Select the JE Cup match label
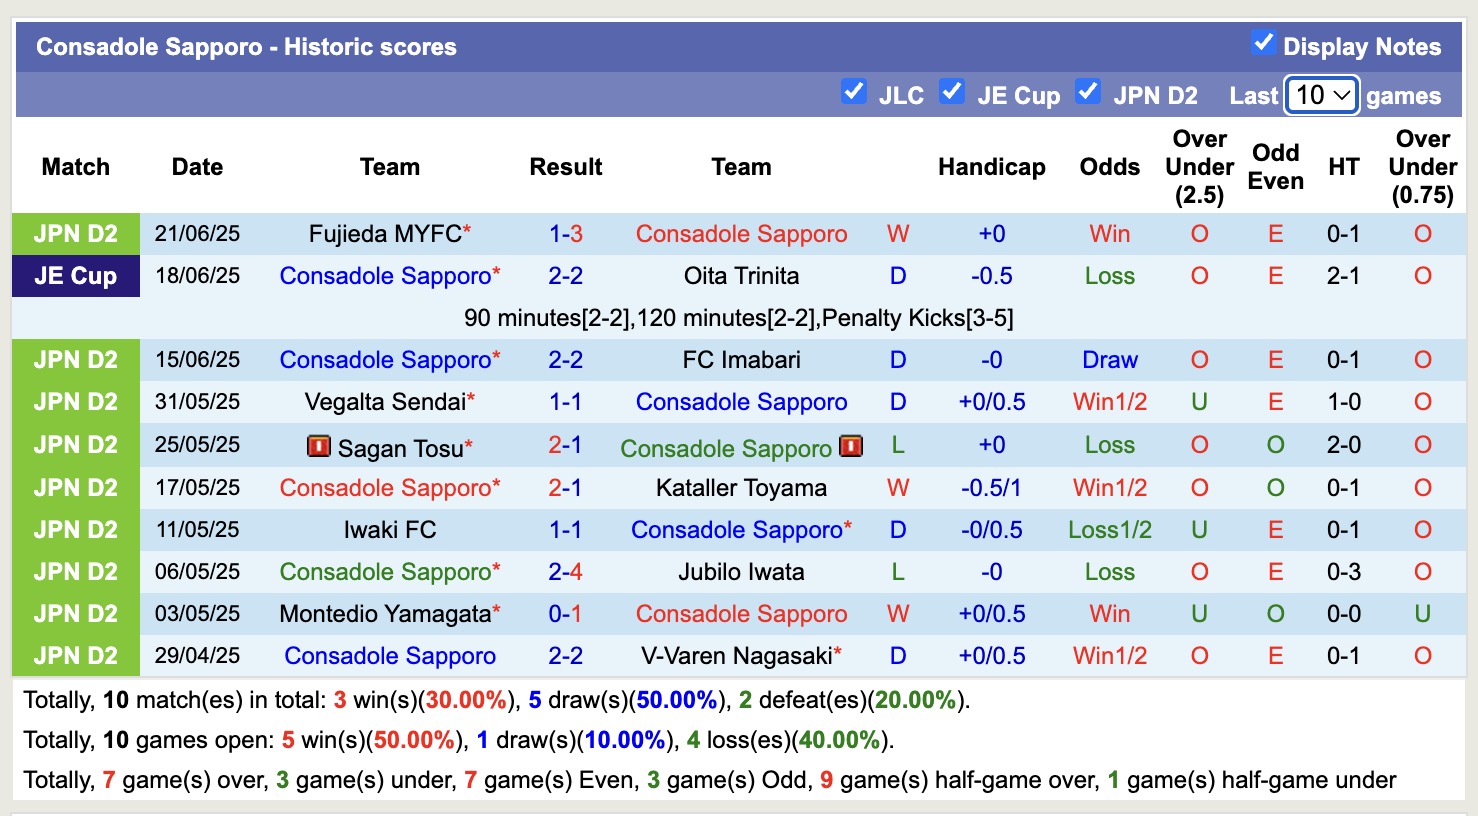Screen dimensions: 1478x816 (76, 276)
